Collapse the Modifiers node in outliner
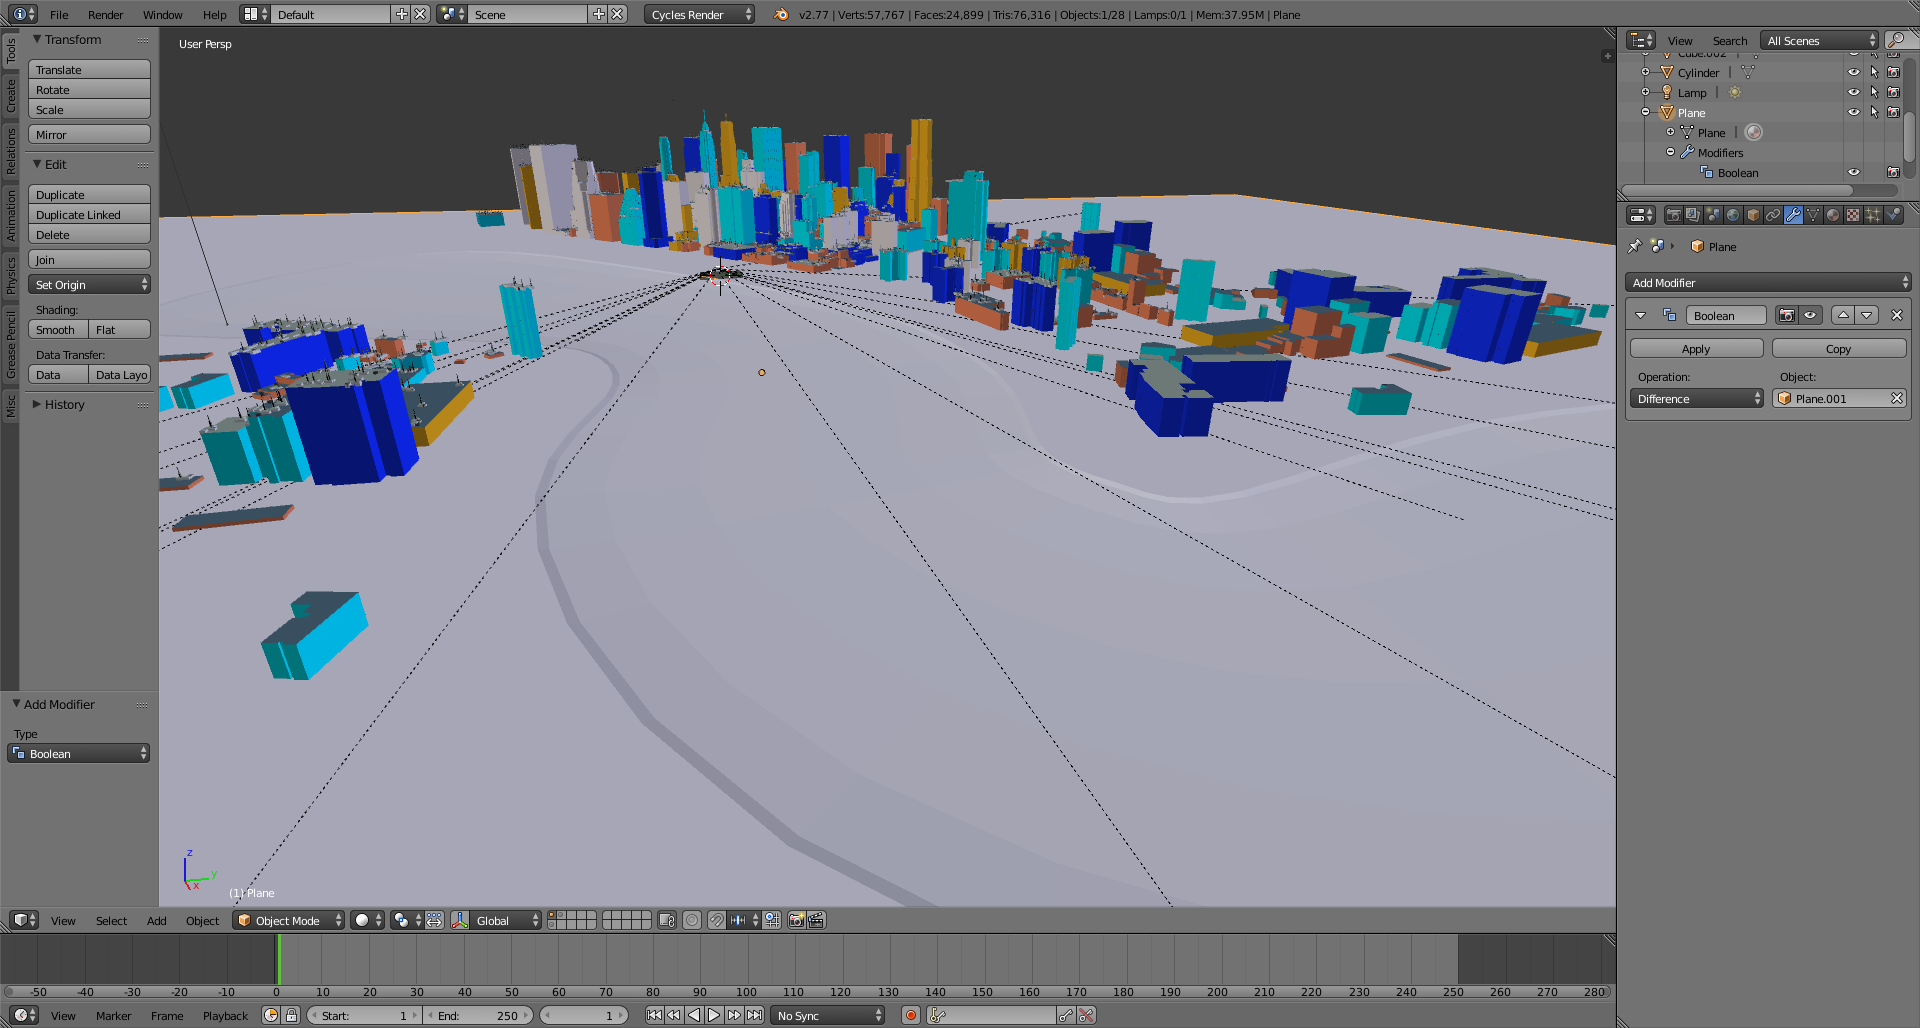 click(x=1670, y=152)
